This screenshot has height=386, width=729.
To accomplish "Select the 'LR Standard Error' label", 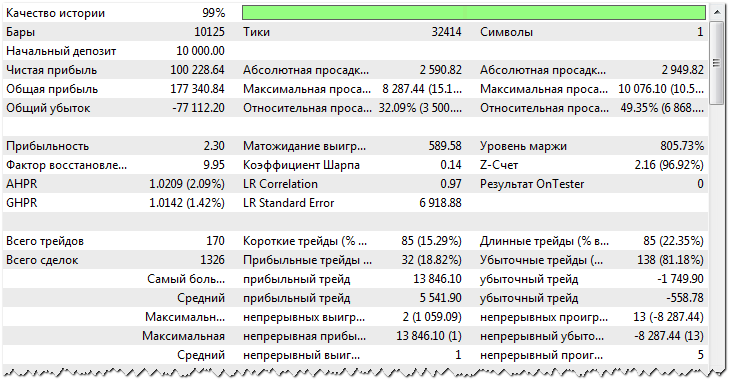I will (x=289, y=203).
